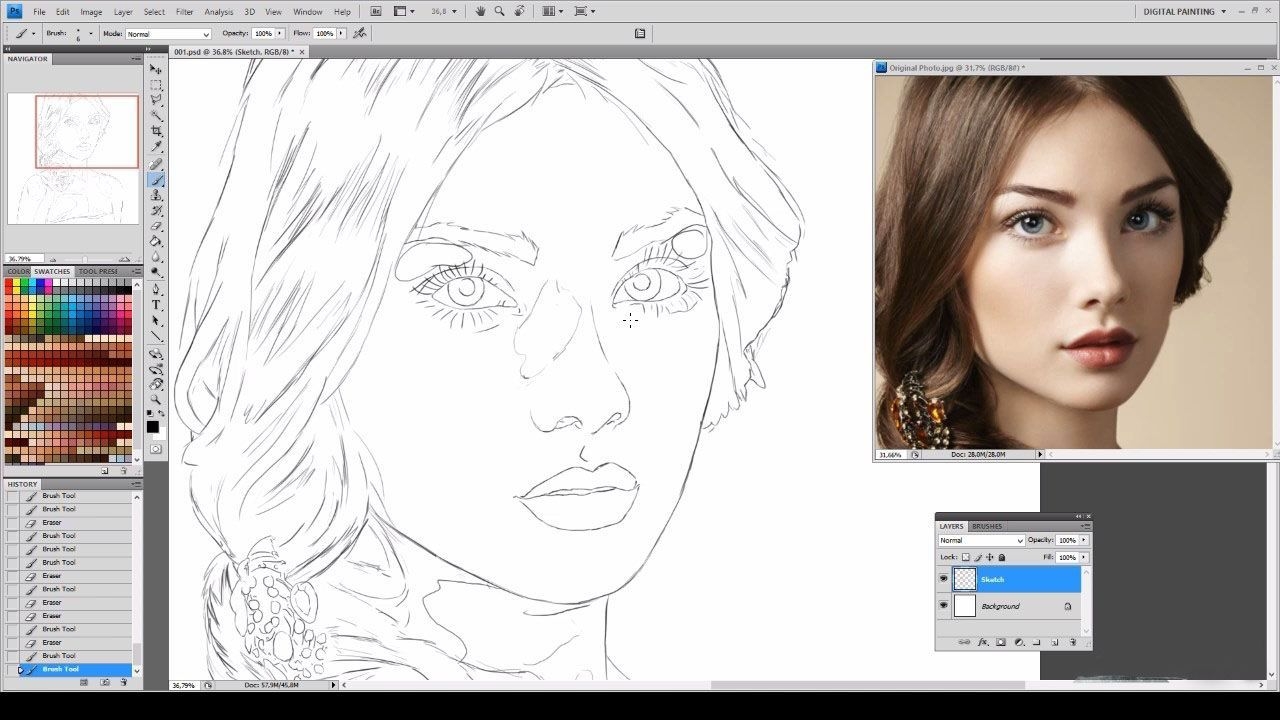Open the Analysis menu
The height and width of the screenshot is (720, 1280).
(219, 12)
